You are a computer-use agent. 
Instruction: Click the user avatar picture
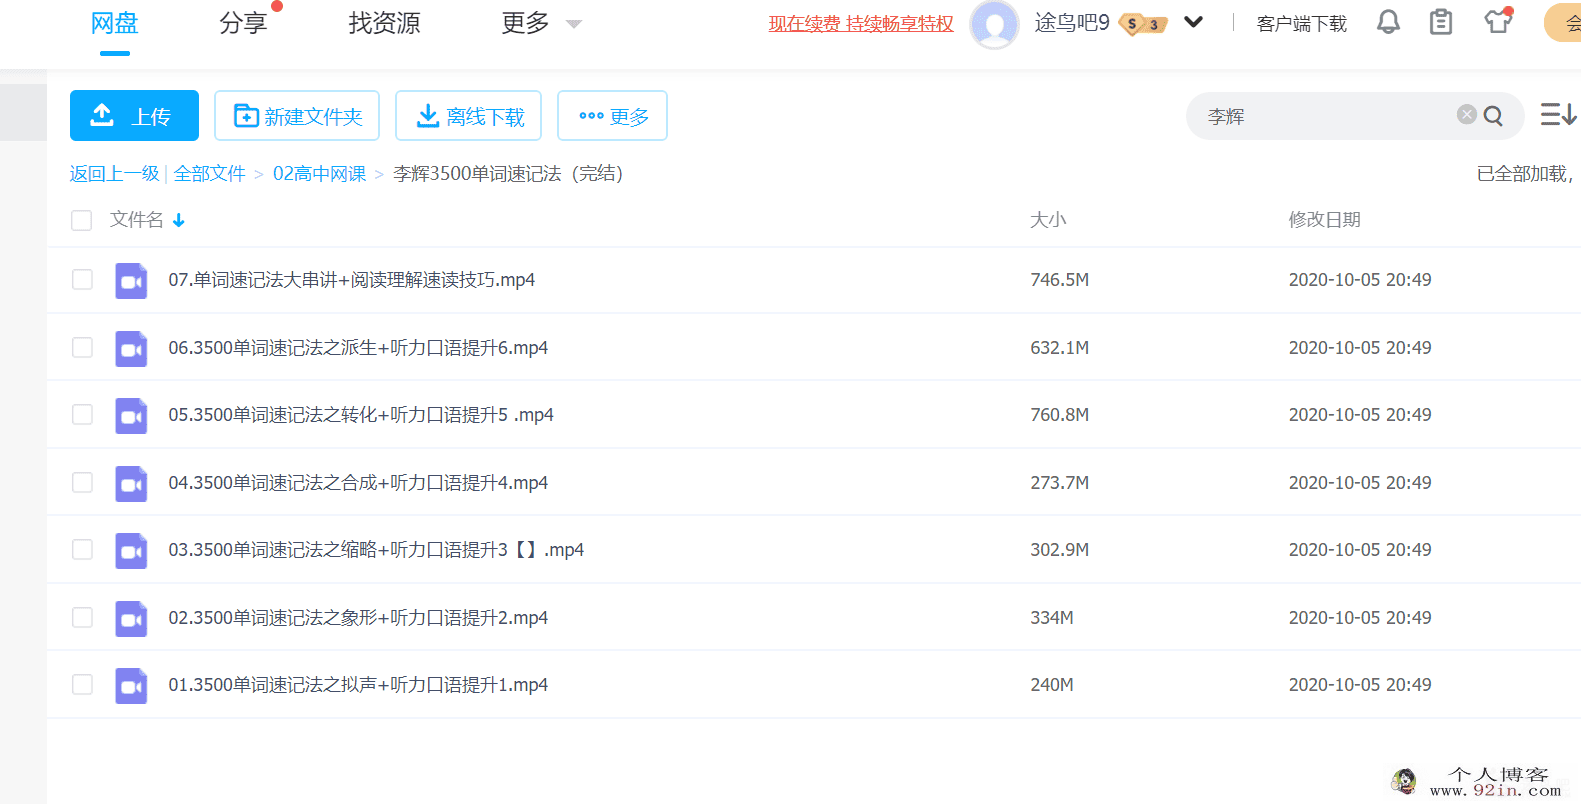tap(994, 24)
